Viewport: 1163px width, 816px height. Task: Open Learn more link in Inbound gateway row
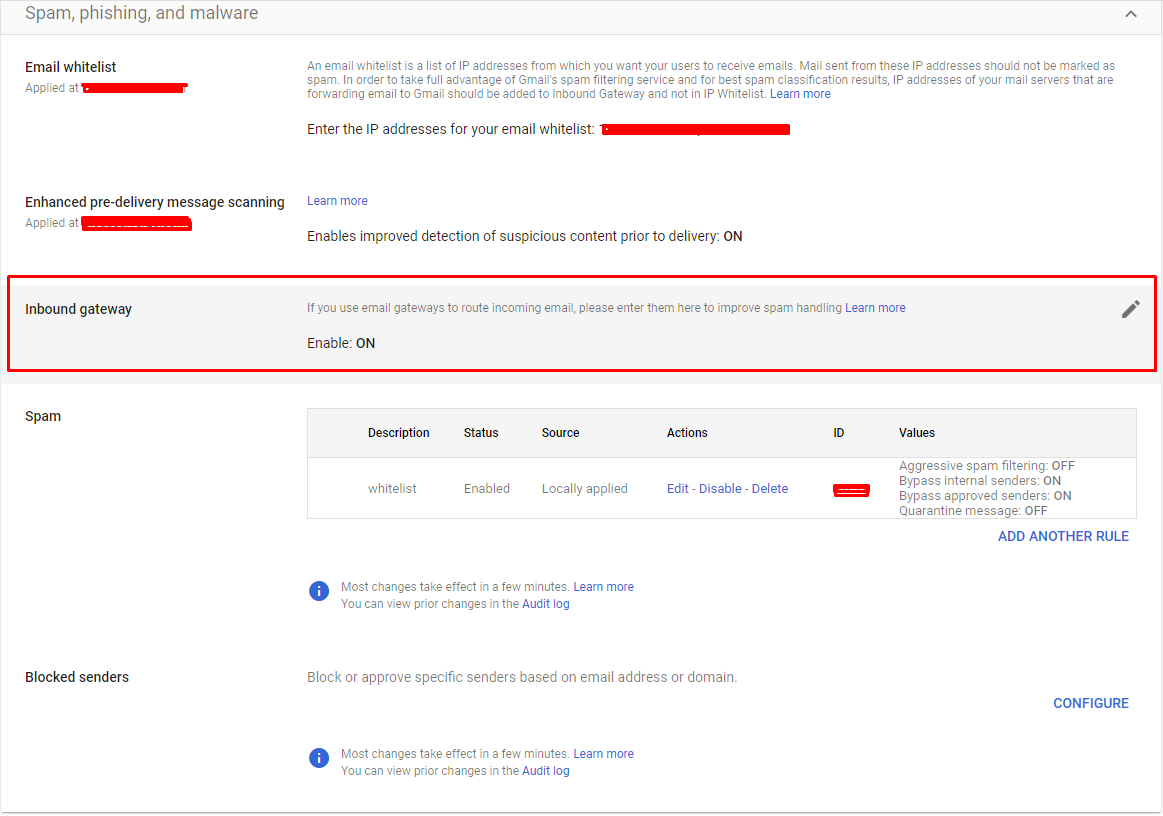point(875,308)
